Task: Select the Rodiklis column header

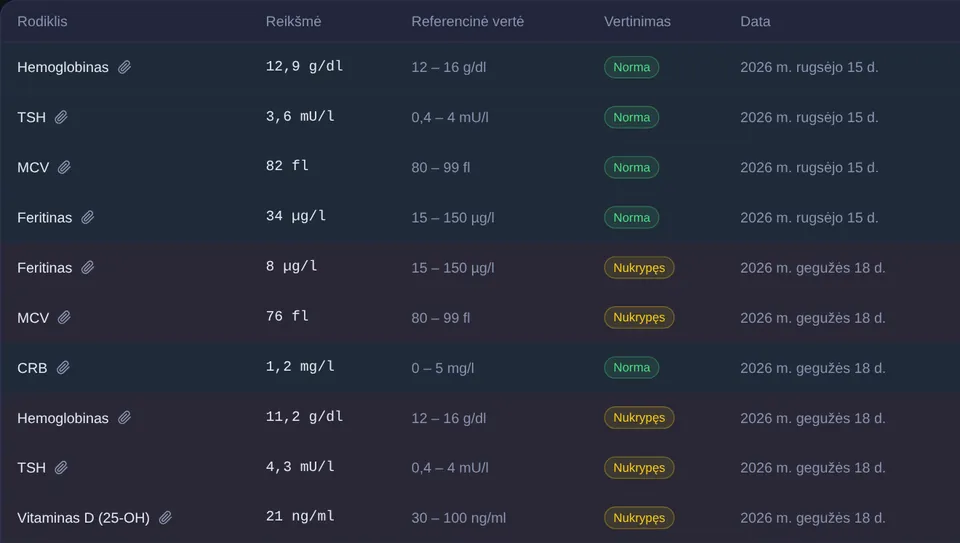Action: click(42, 21)
